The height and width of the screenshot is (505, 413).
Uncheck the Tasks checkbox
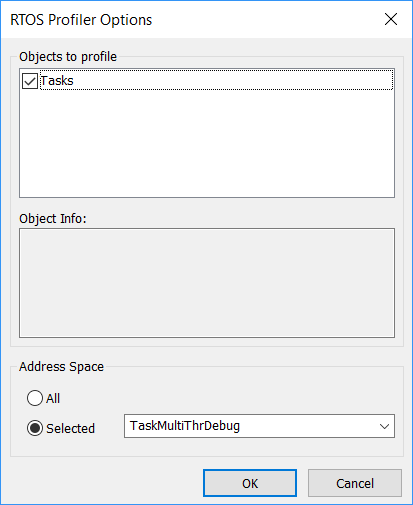point(30,81)
